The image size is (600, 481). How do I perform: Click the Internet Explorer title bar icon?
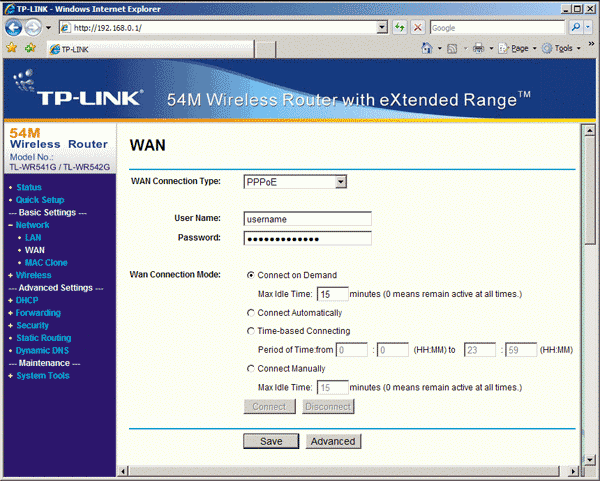pyautogui.click(x=9, y=8)
